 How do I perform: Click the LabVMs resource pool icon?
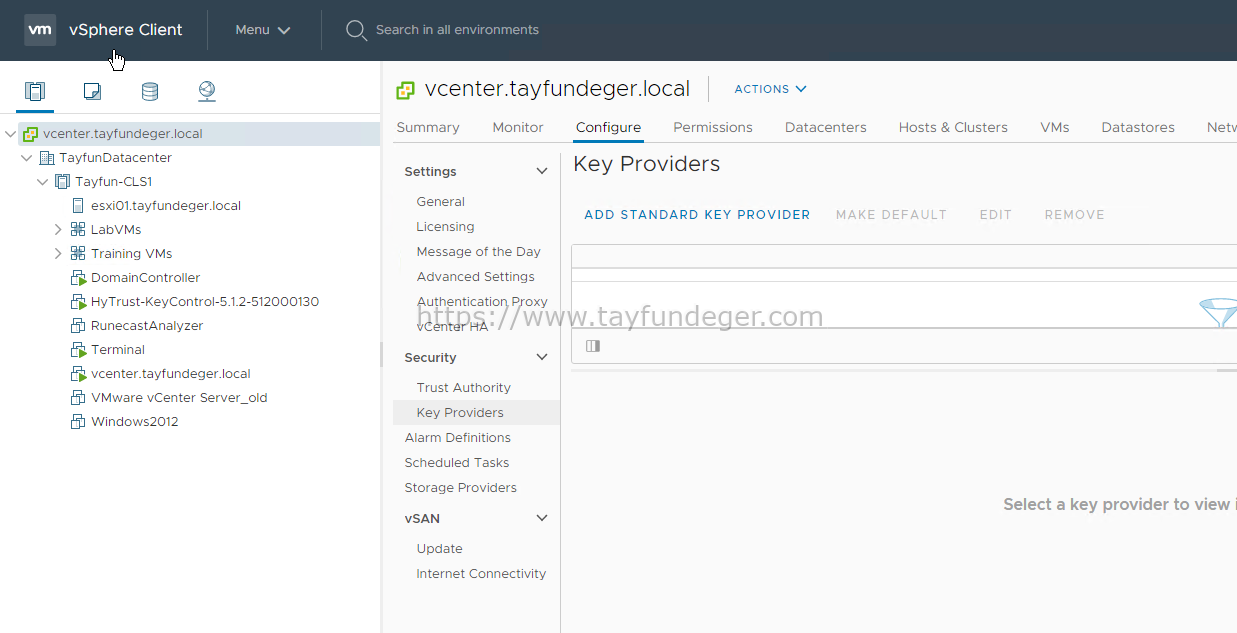(78, 230)
